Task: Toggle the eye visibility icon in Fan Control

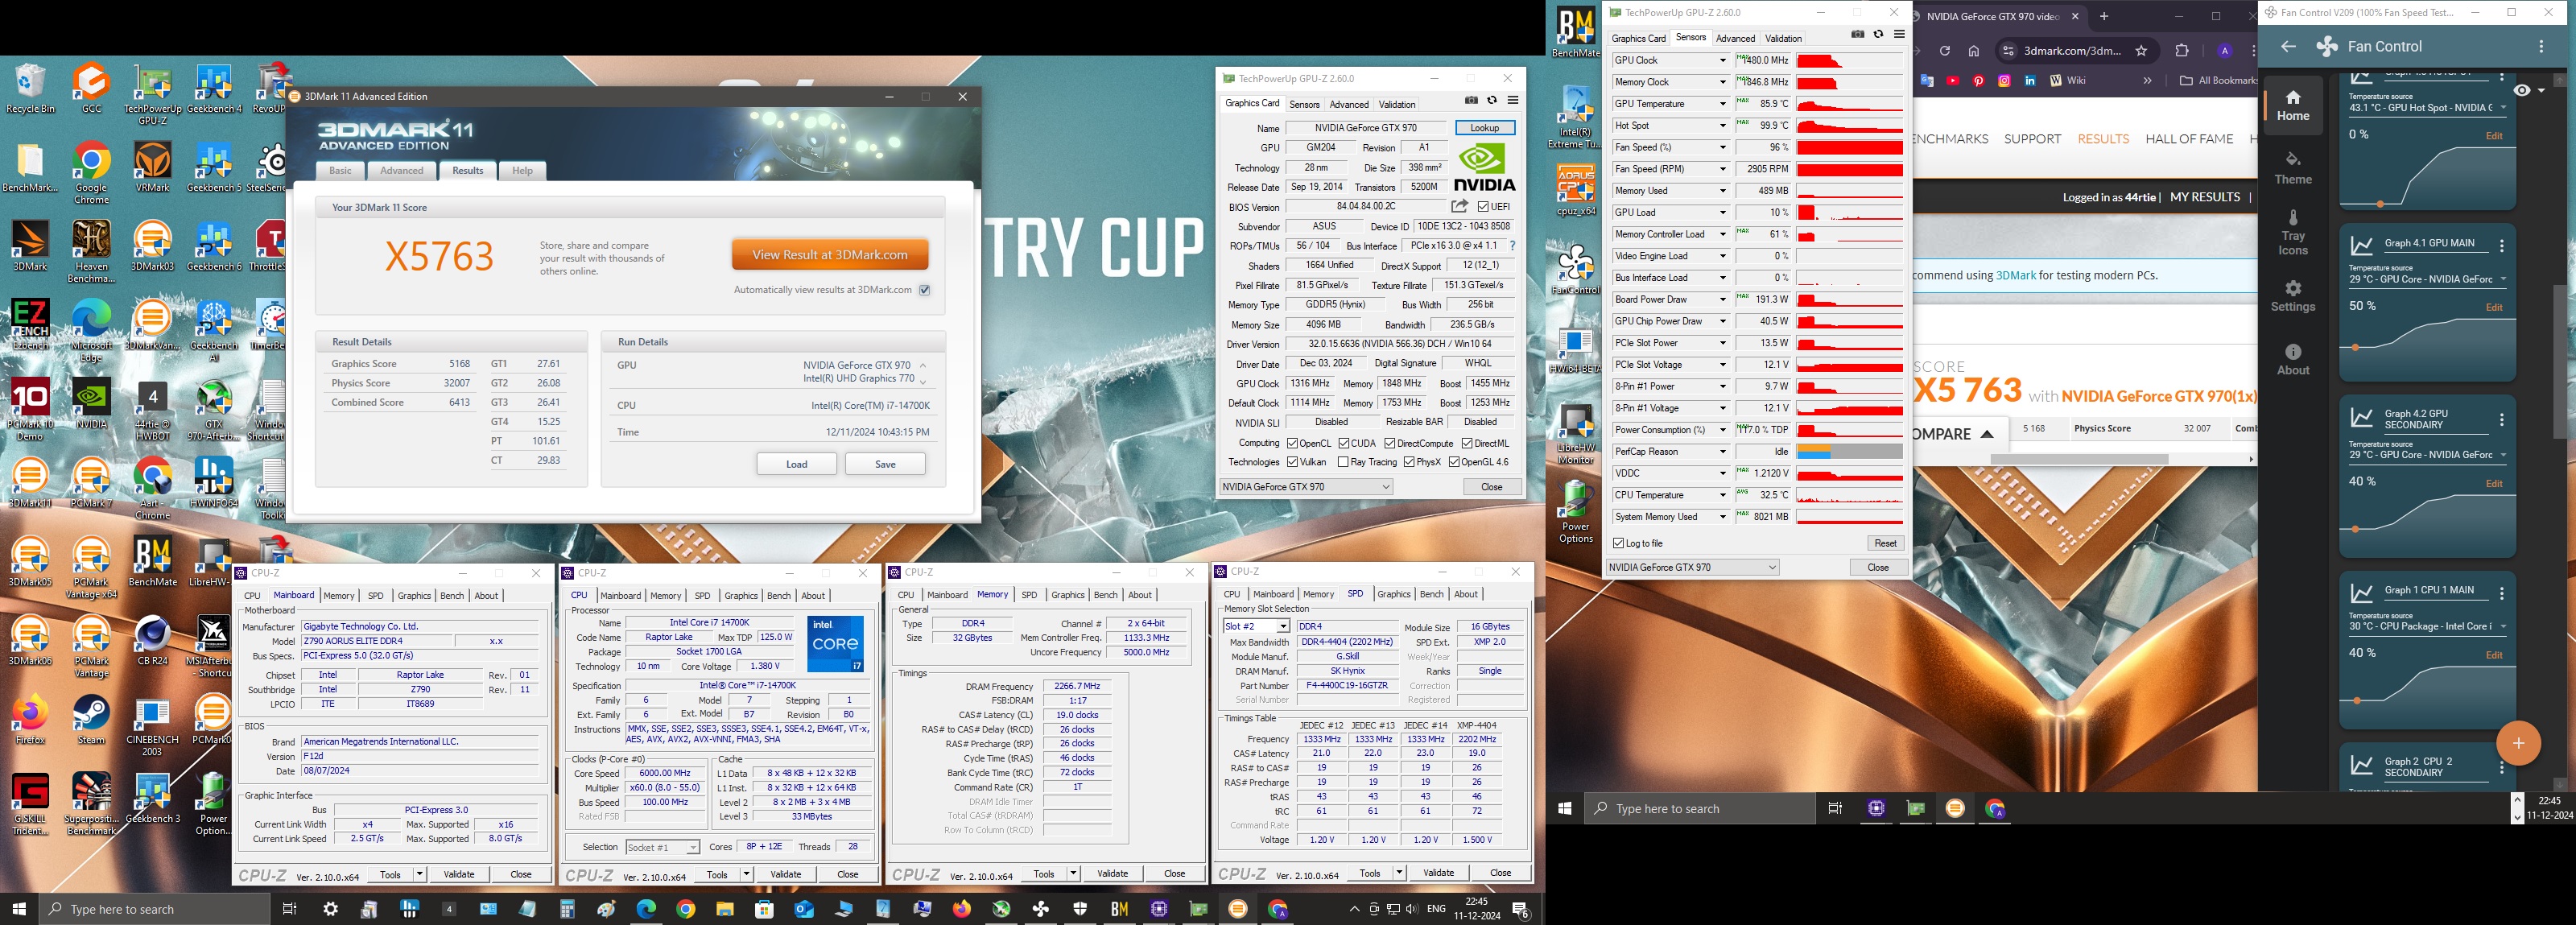Action: click(x=2522, y=91)
